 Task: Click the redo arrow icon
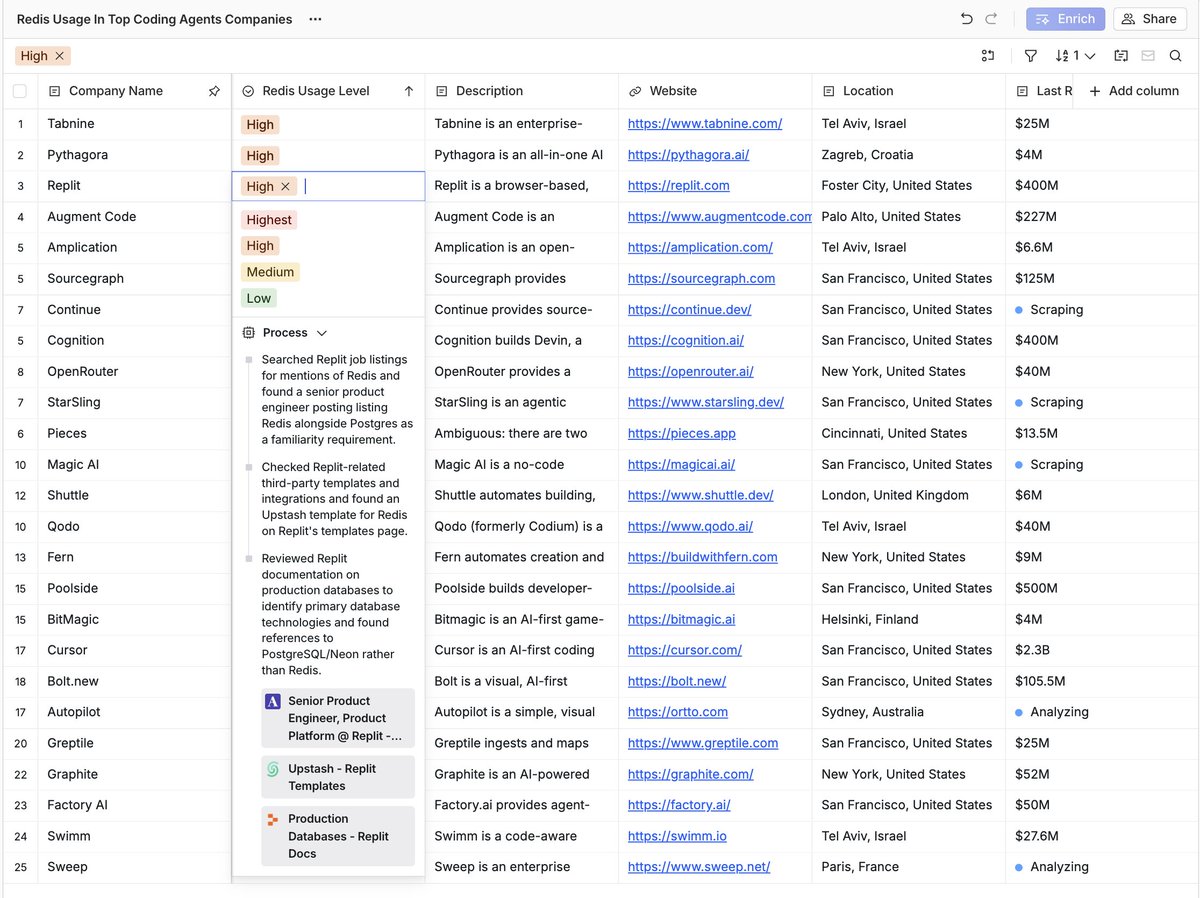click(991, 19)
